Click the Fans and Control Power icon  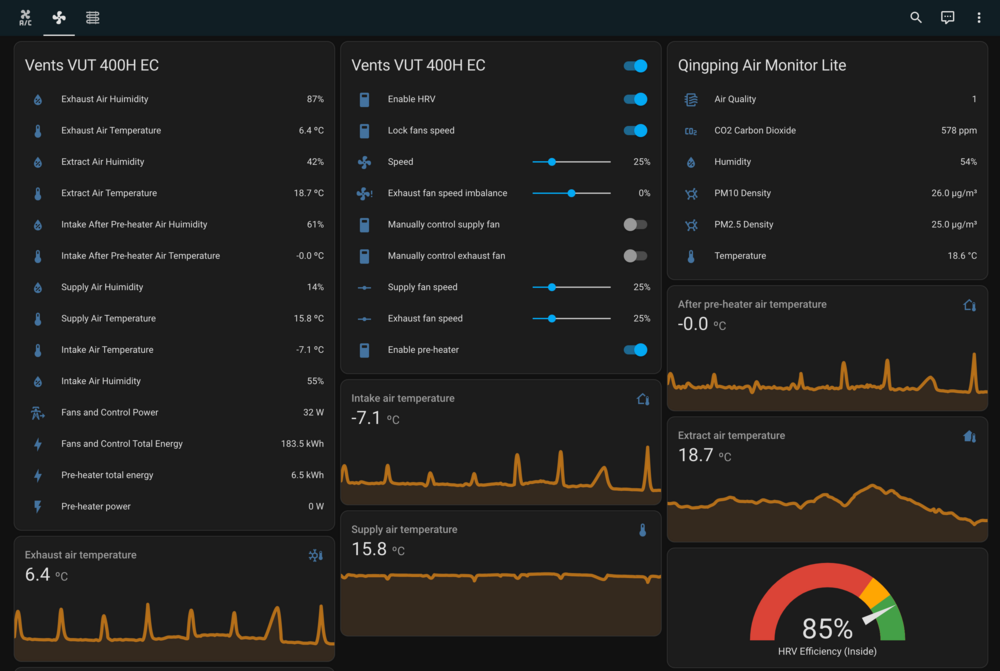(x=38, y=413)
